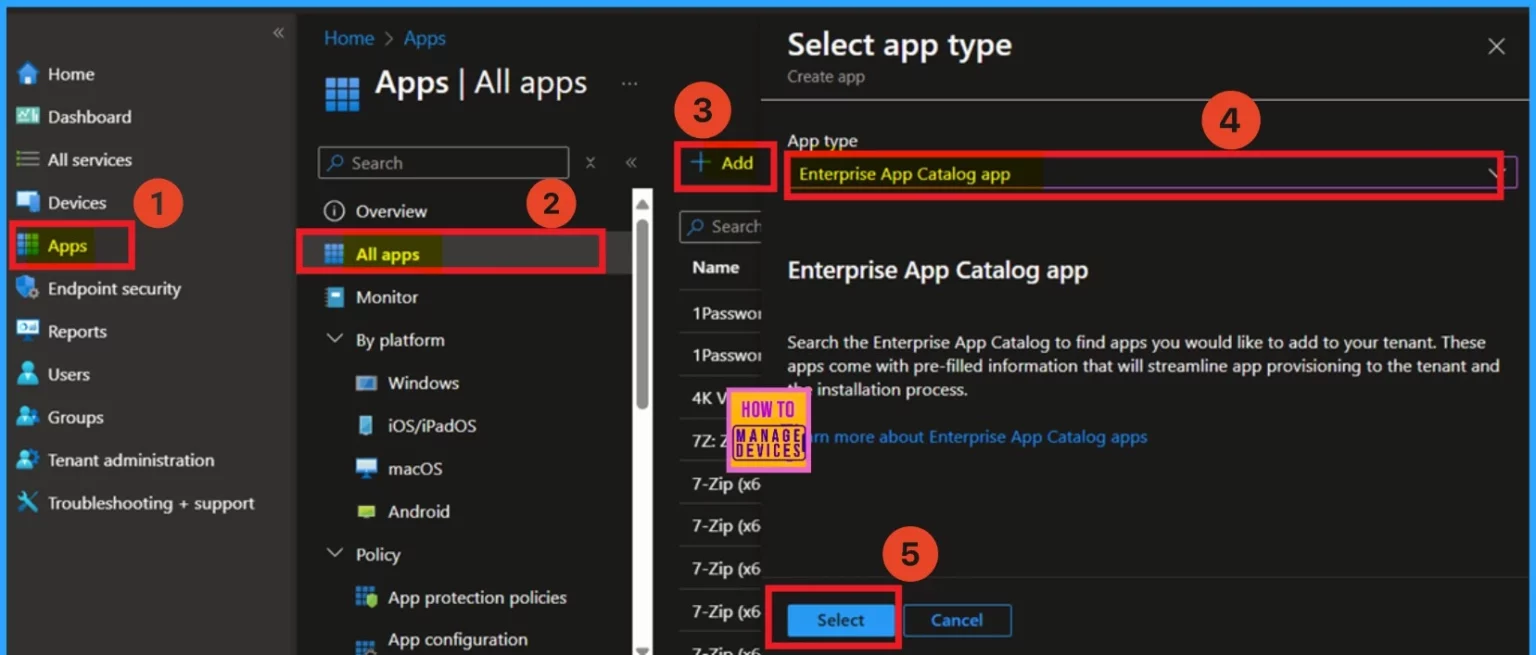The height and width of the screenshot is (655, 1536).
Task: Select Android under By platform
Action: point(419,512)
